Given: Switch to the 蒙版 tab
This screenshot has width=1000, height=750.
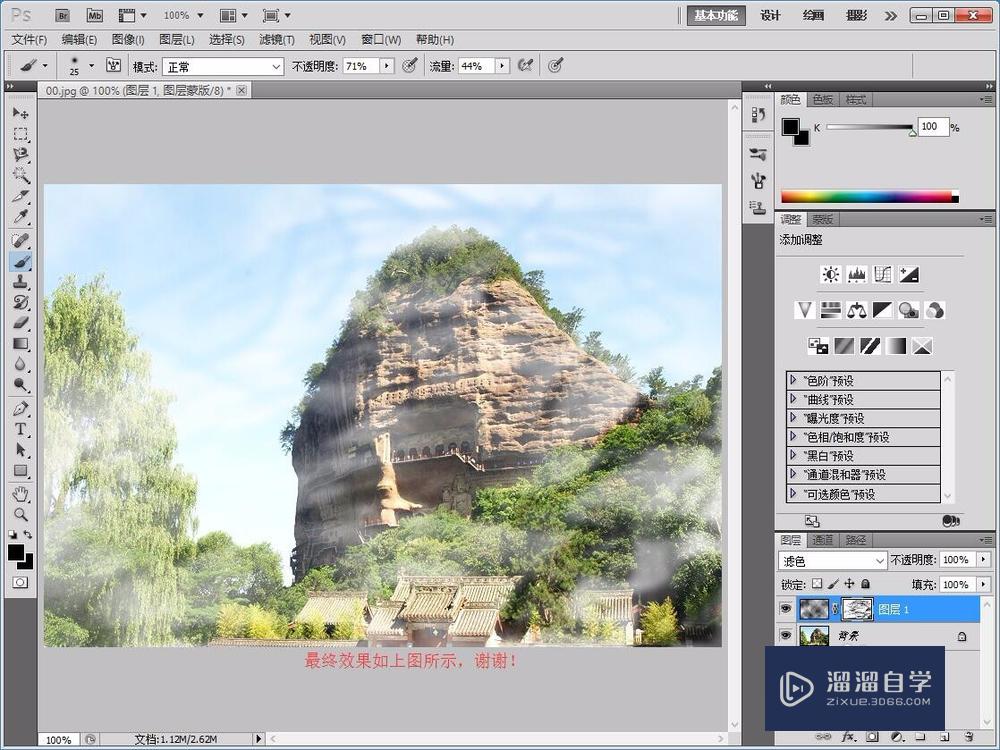Looking at the screenshot, I should point(822,219).
